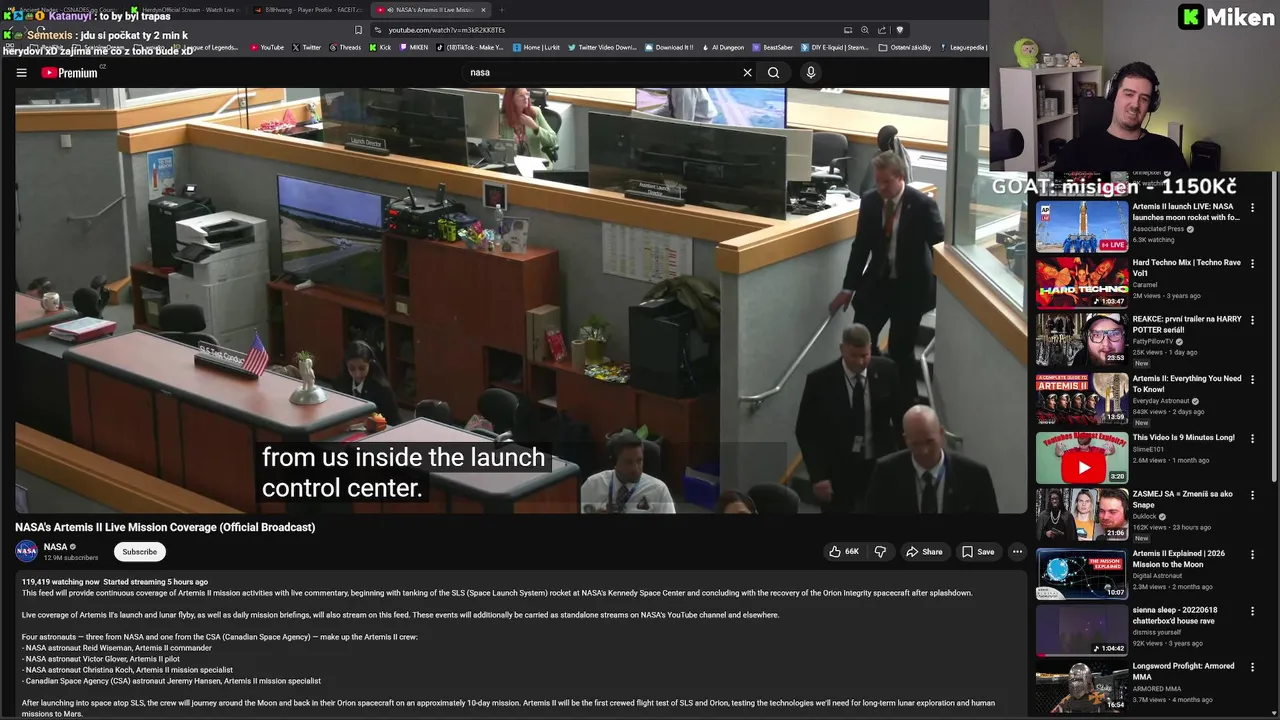Start voice search with microphone icon
The image size is (1280, 720).
tap(811, 72)
